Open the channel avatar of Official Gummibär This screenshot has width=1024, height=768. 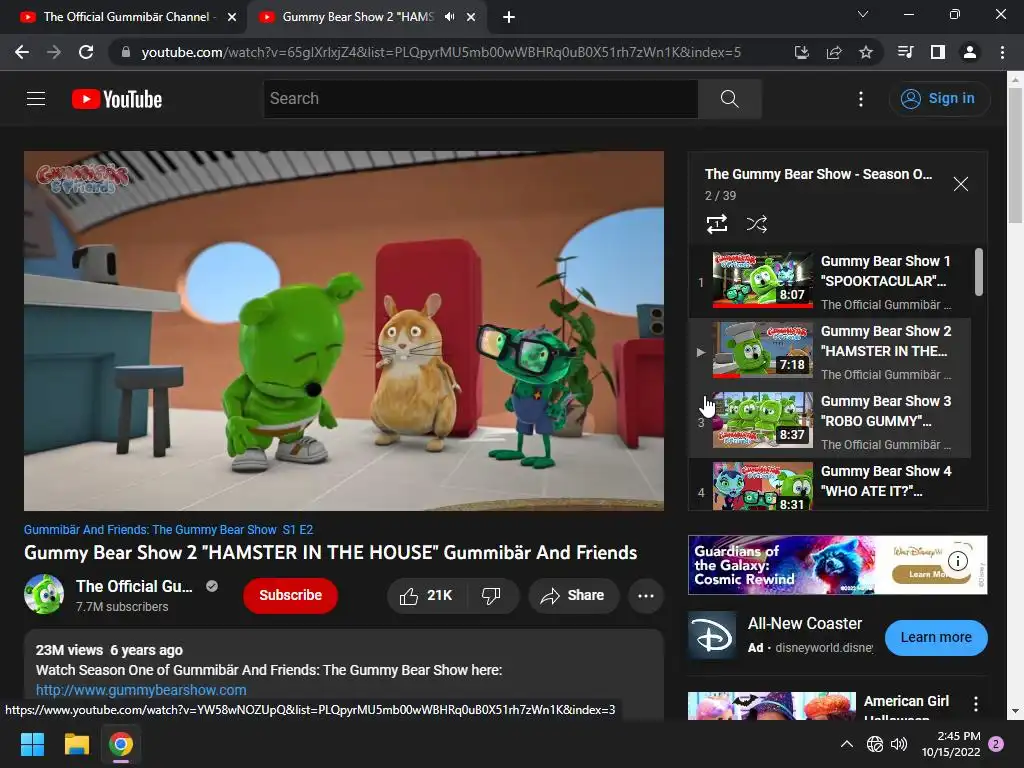click(44, 594)
